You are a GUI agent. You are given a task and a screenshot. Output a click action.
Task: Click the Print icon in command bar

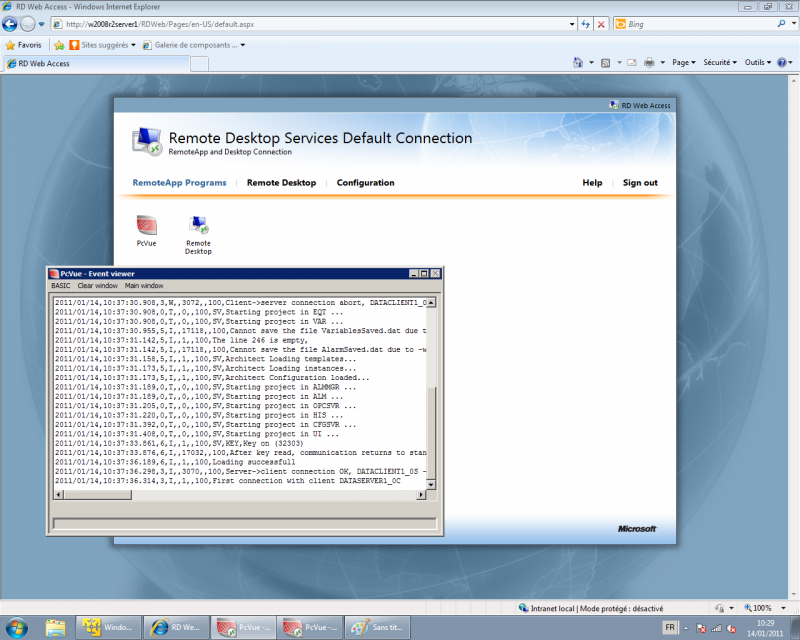coord(649,63)
